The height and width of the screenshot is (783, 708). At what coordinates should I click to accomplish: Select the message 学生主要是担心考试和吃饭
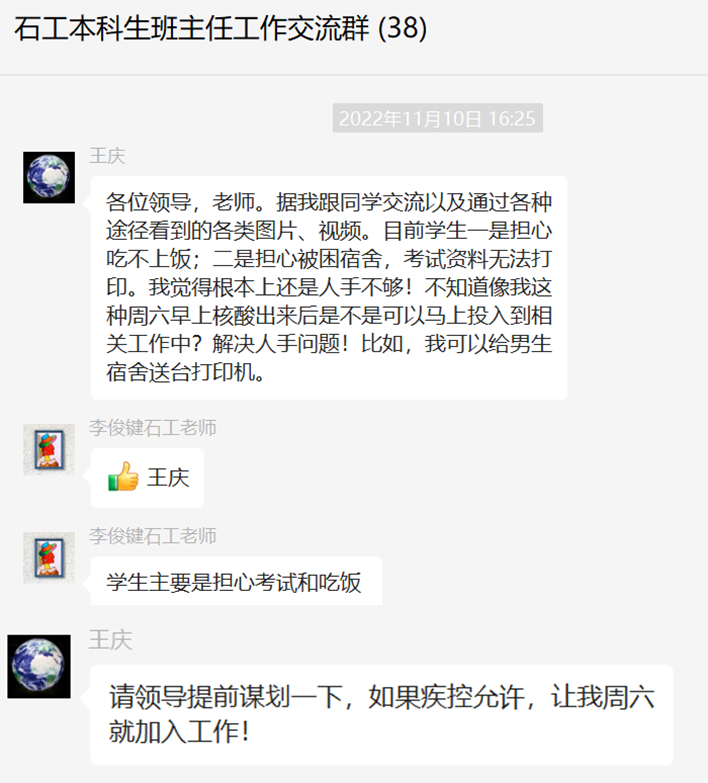tap(236, 581)
